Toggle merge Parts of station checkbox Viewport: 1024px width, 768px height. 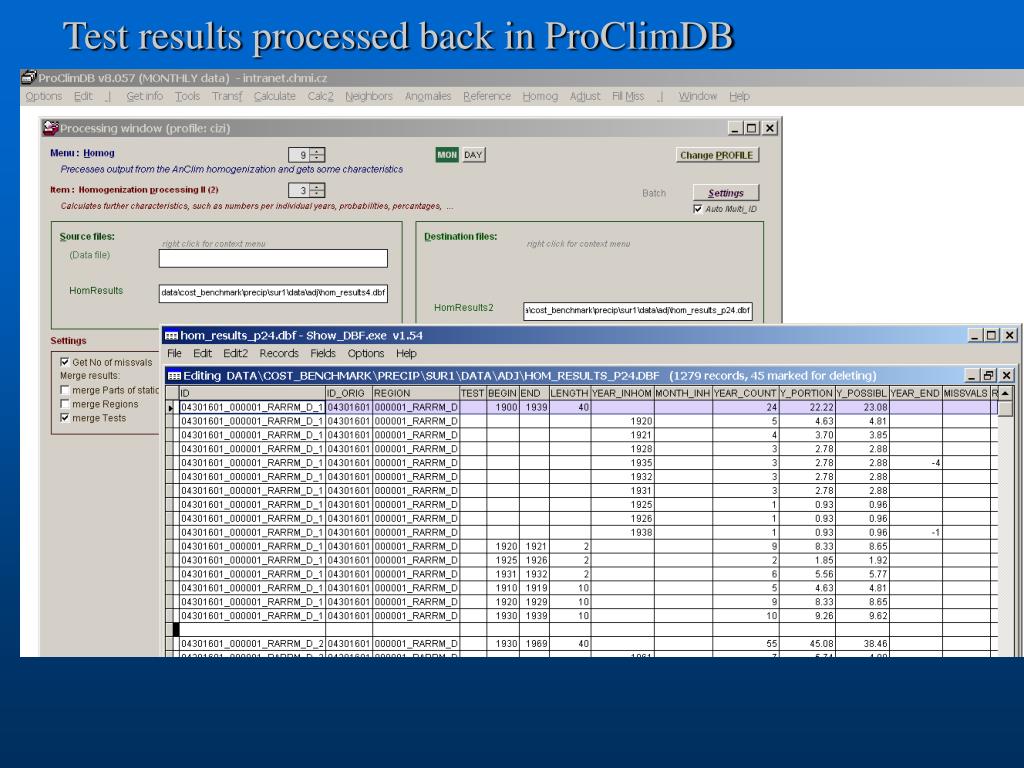65,390
